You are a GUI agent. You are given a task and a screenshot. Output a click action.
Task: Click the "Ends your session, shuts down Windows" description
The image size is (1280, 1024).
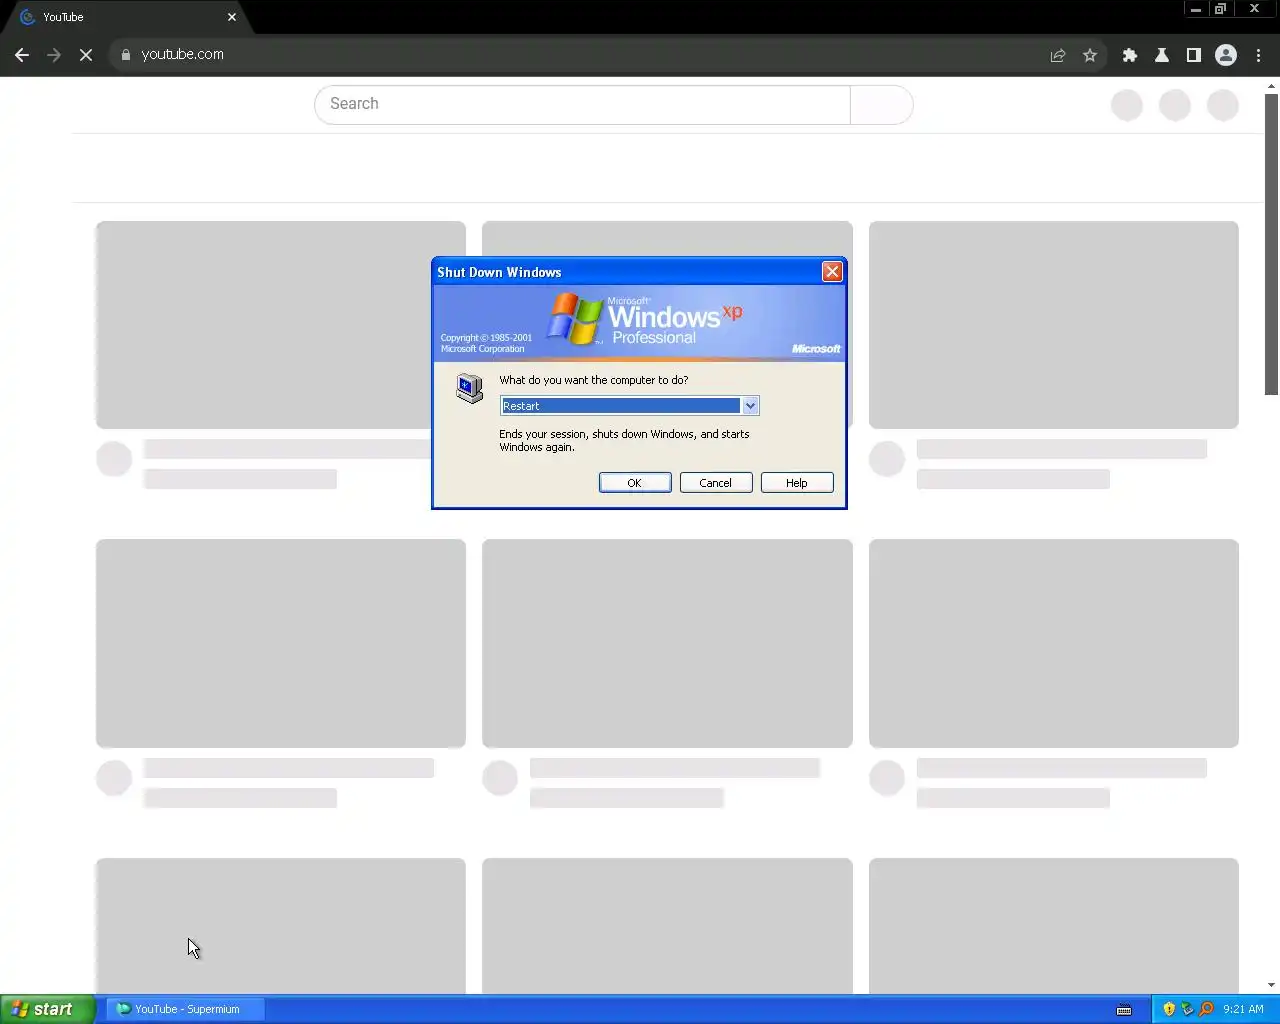click(x=624, y=441)
